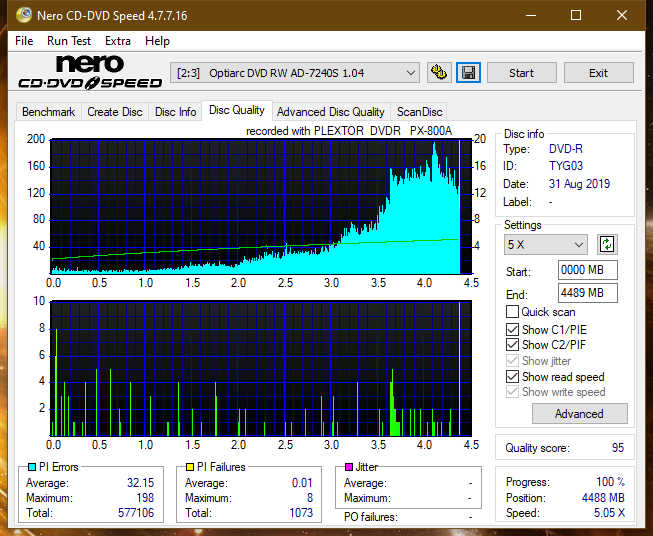Toggle the Show jitter checkbox
The width and height of the screenshot is (653, 536).
tap(512, 361)
